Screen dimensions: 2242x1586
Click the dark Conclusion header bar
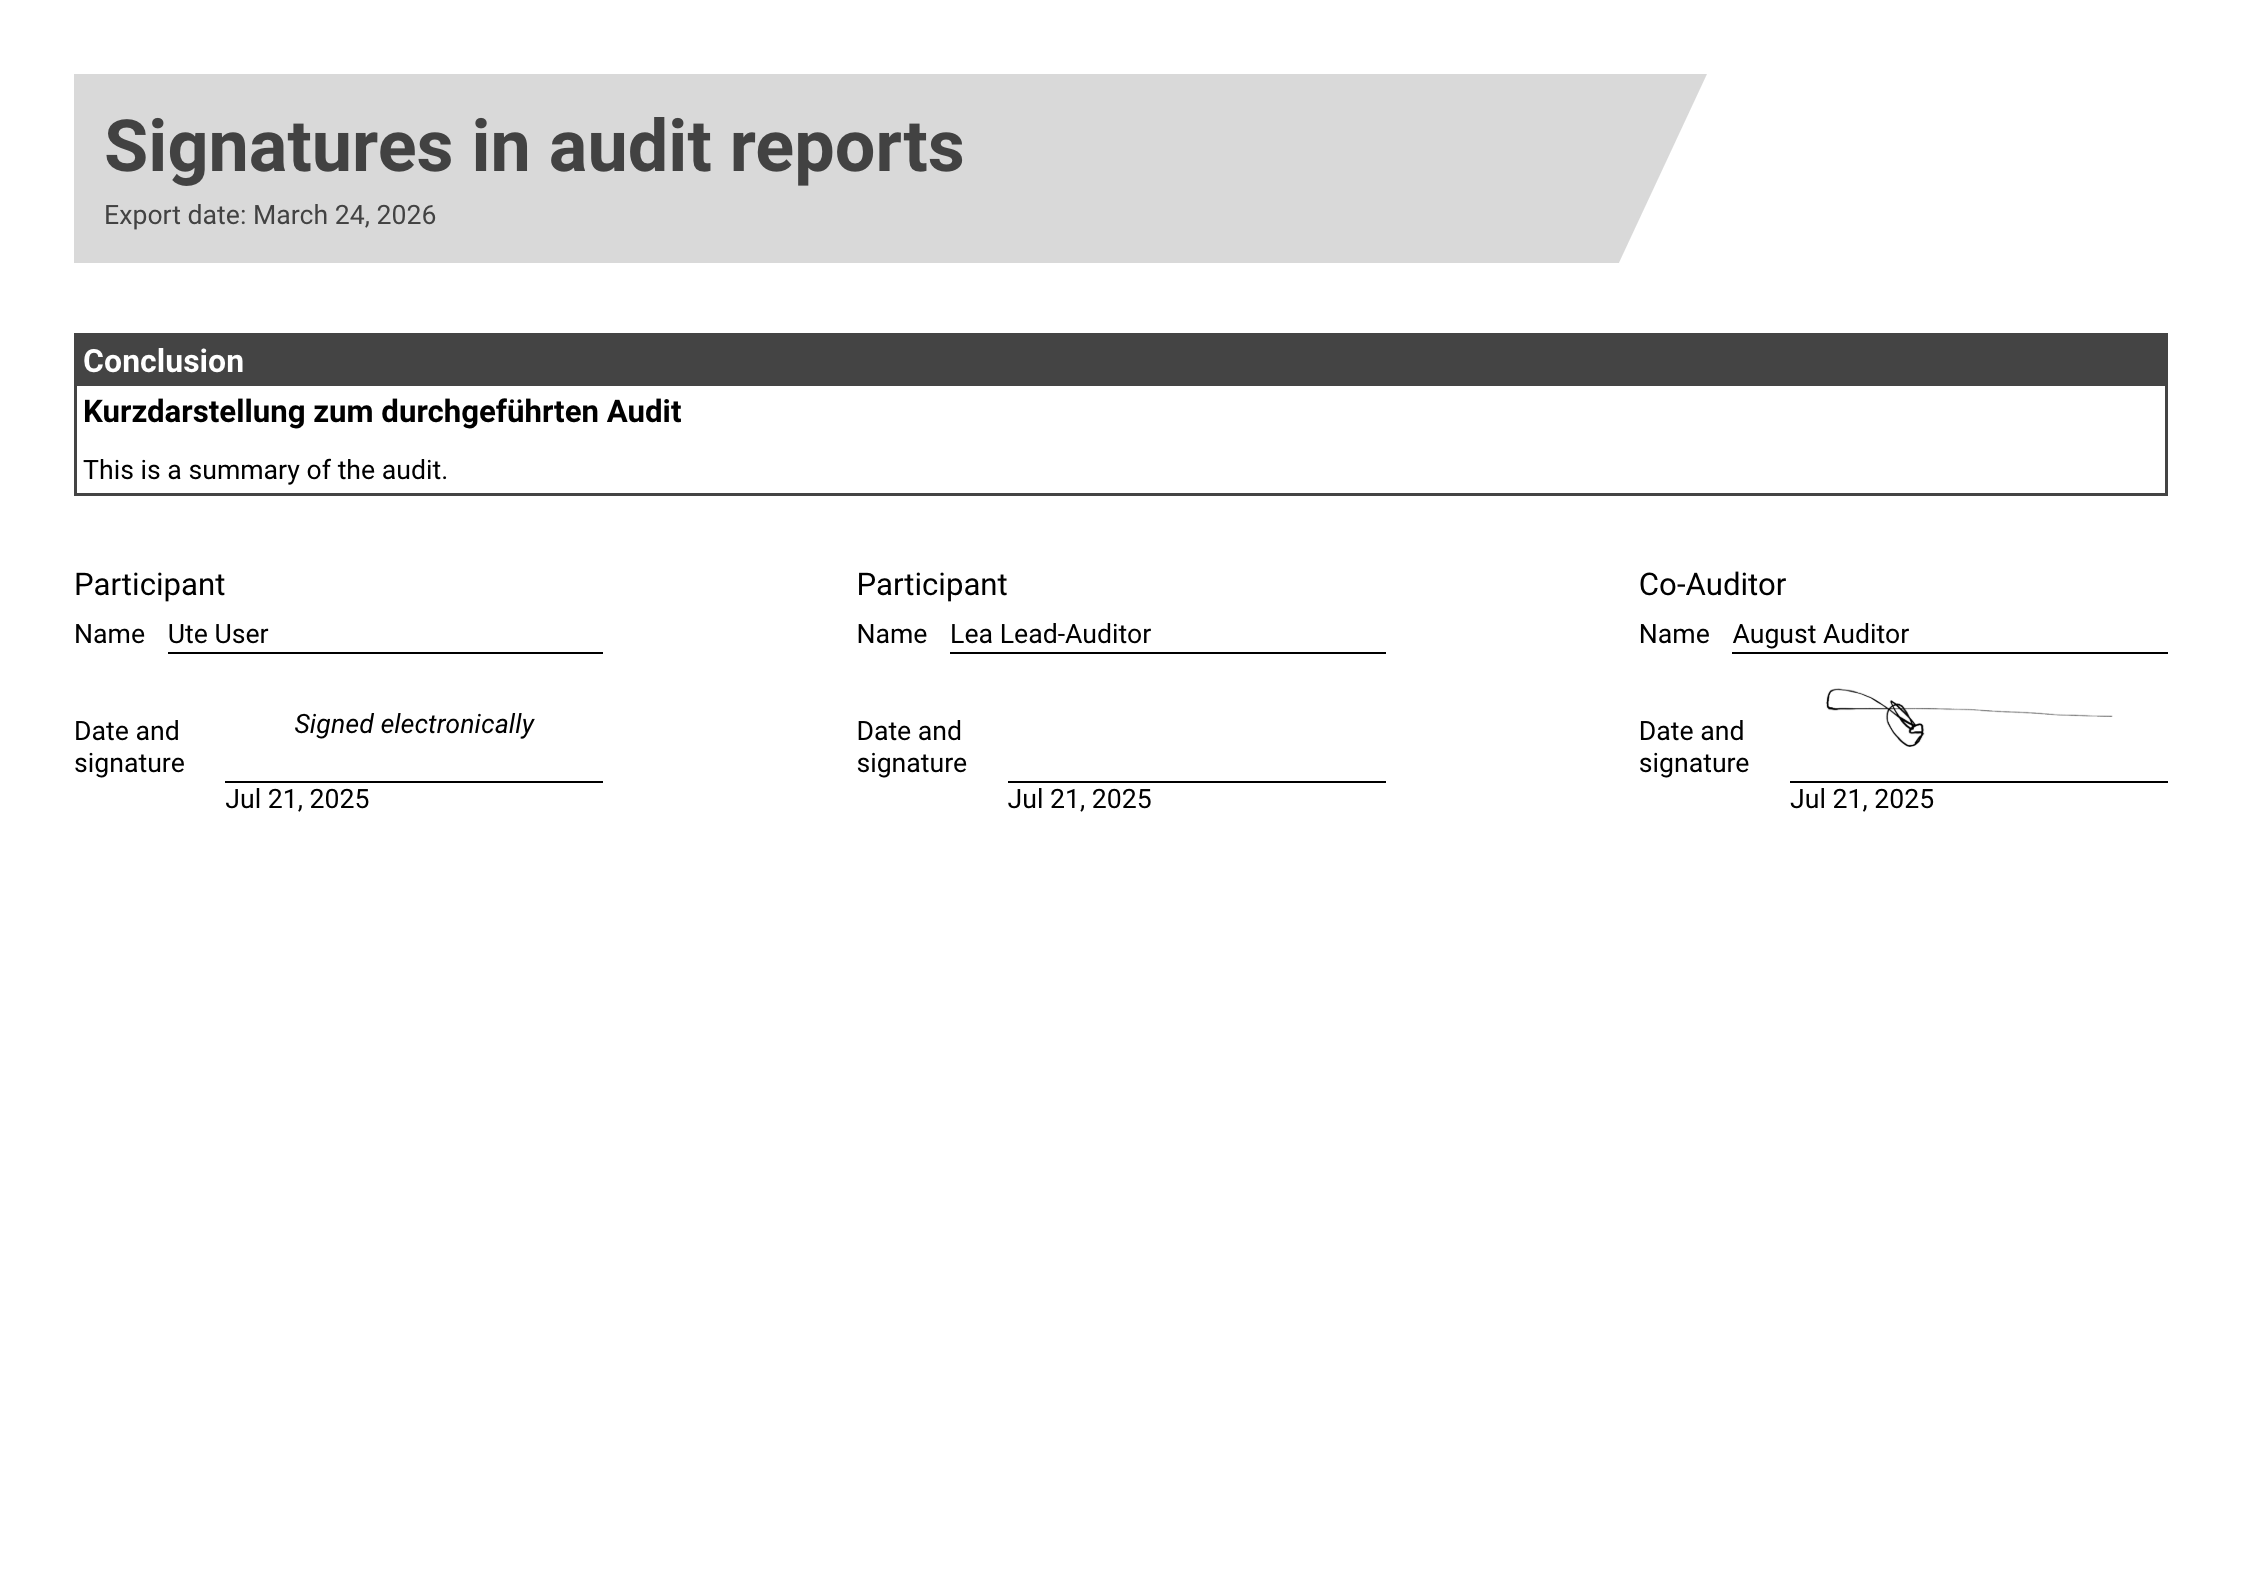(1120, 360)
